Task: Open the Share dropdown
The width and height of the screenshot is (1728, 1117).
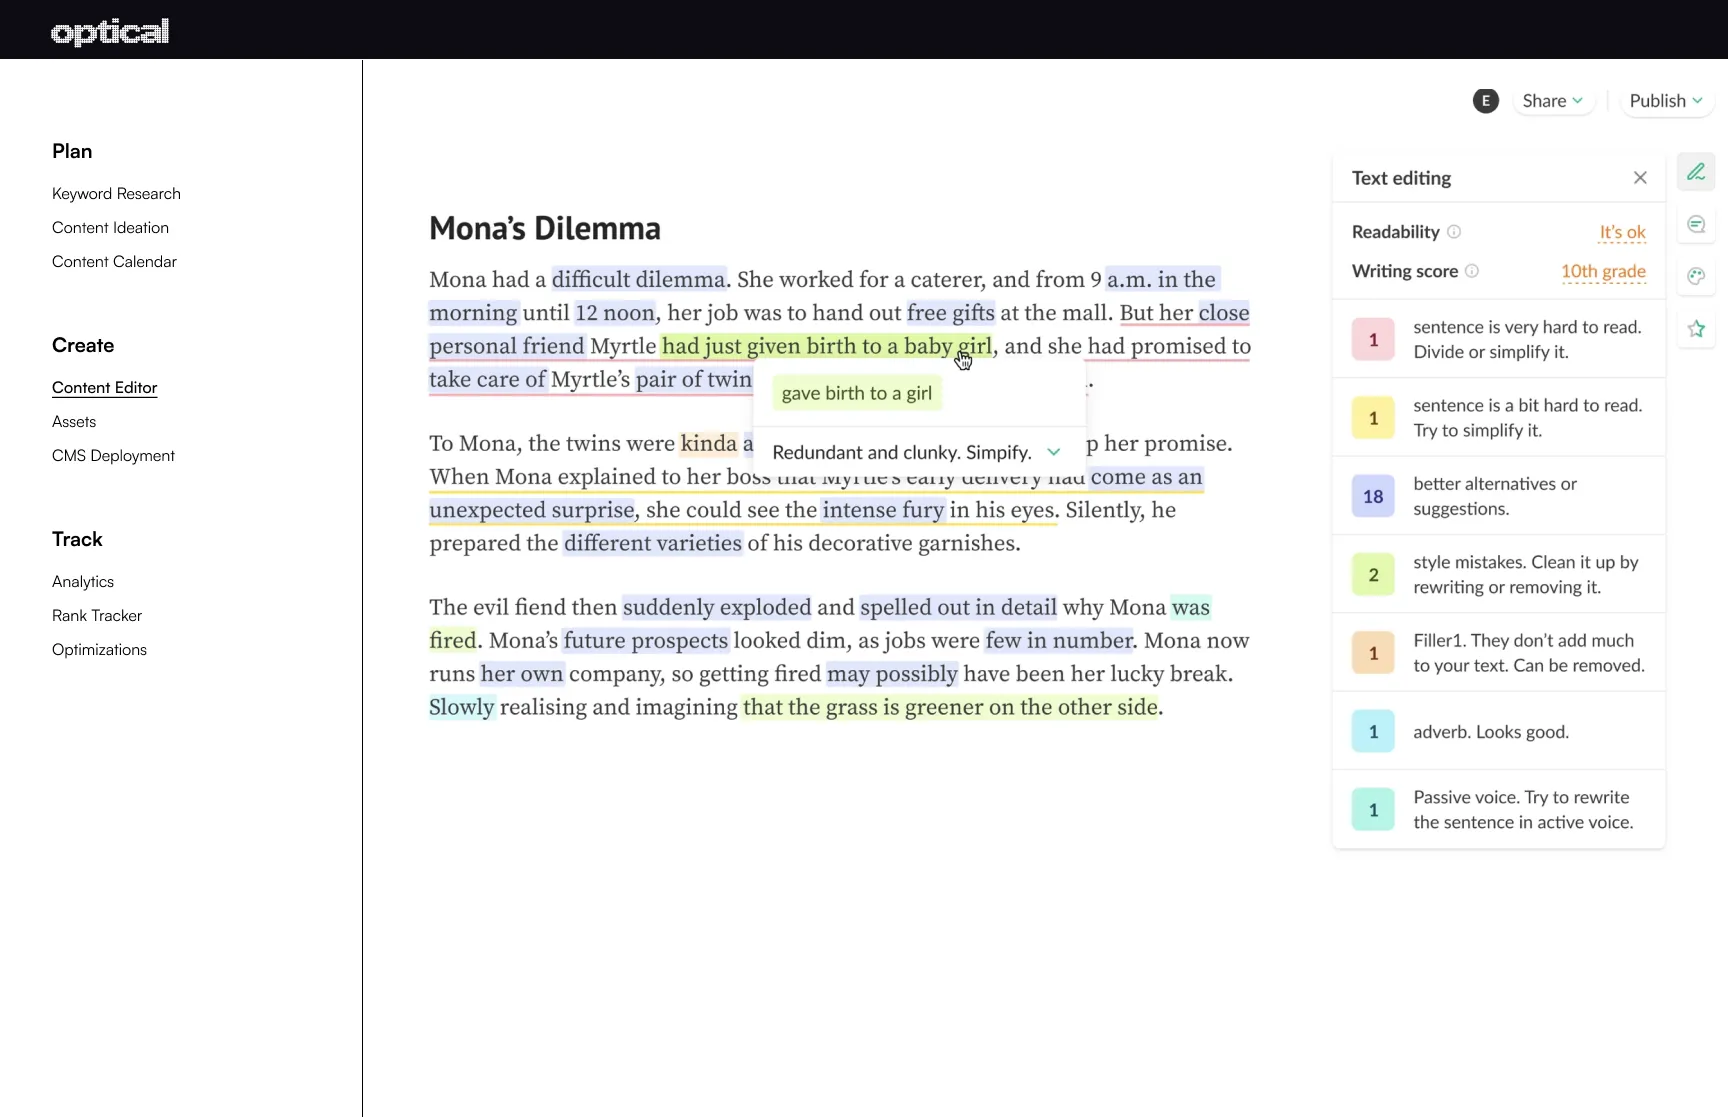Action: [1553, 101]
